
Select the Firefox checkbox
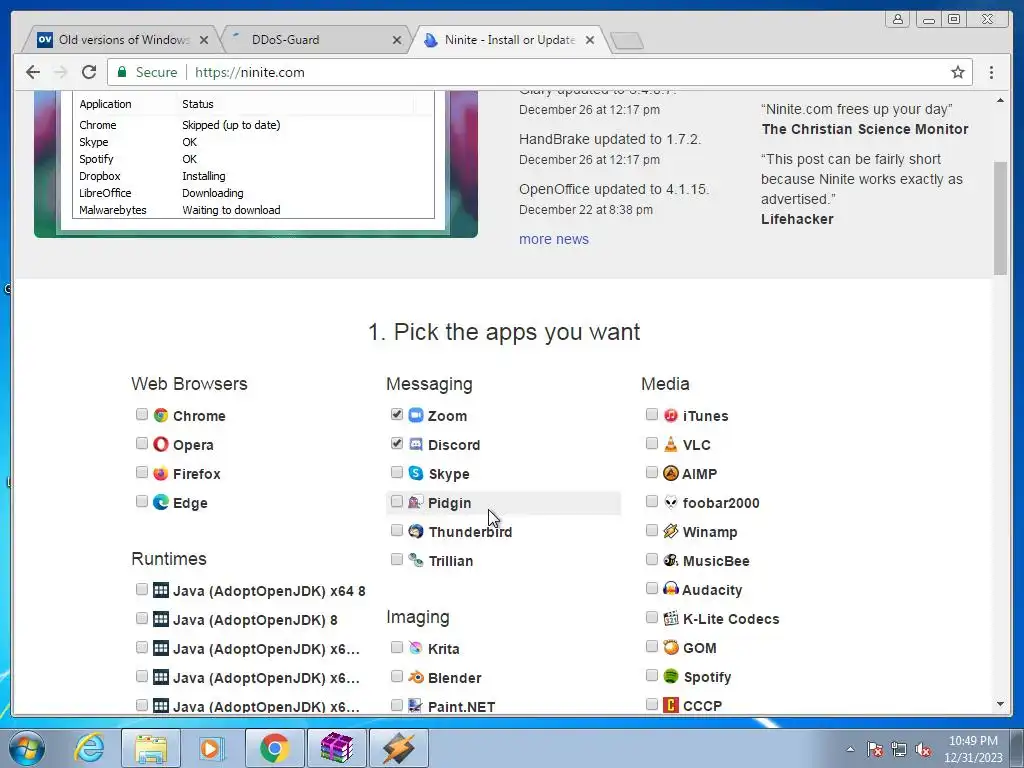coord(142,472)
